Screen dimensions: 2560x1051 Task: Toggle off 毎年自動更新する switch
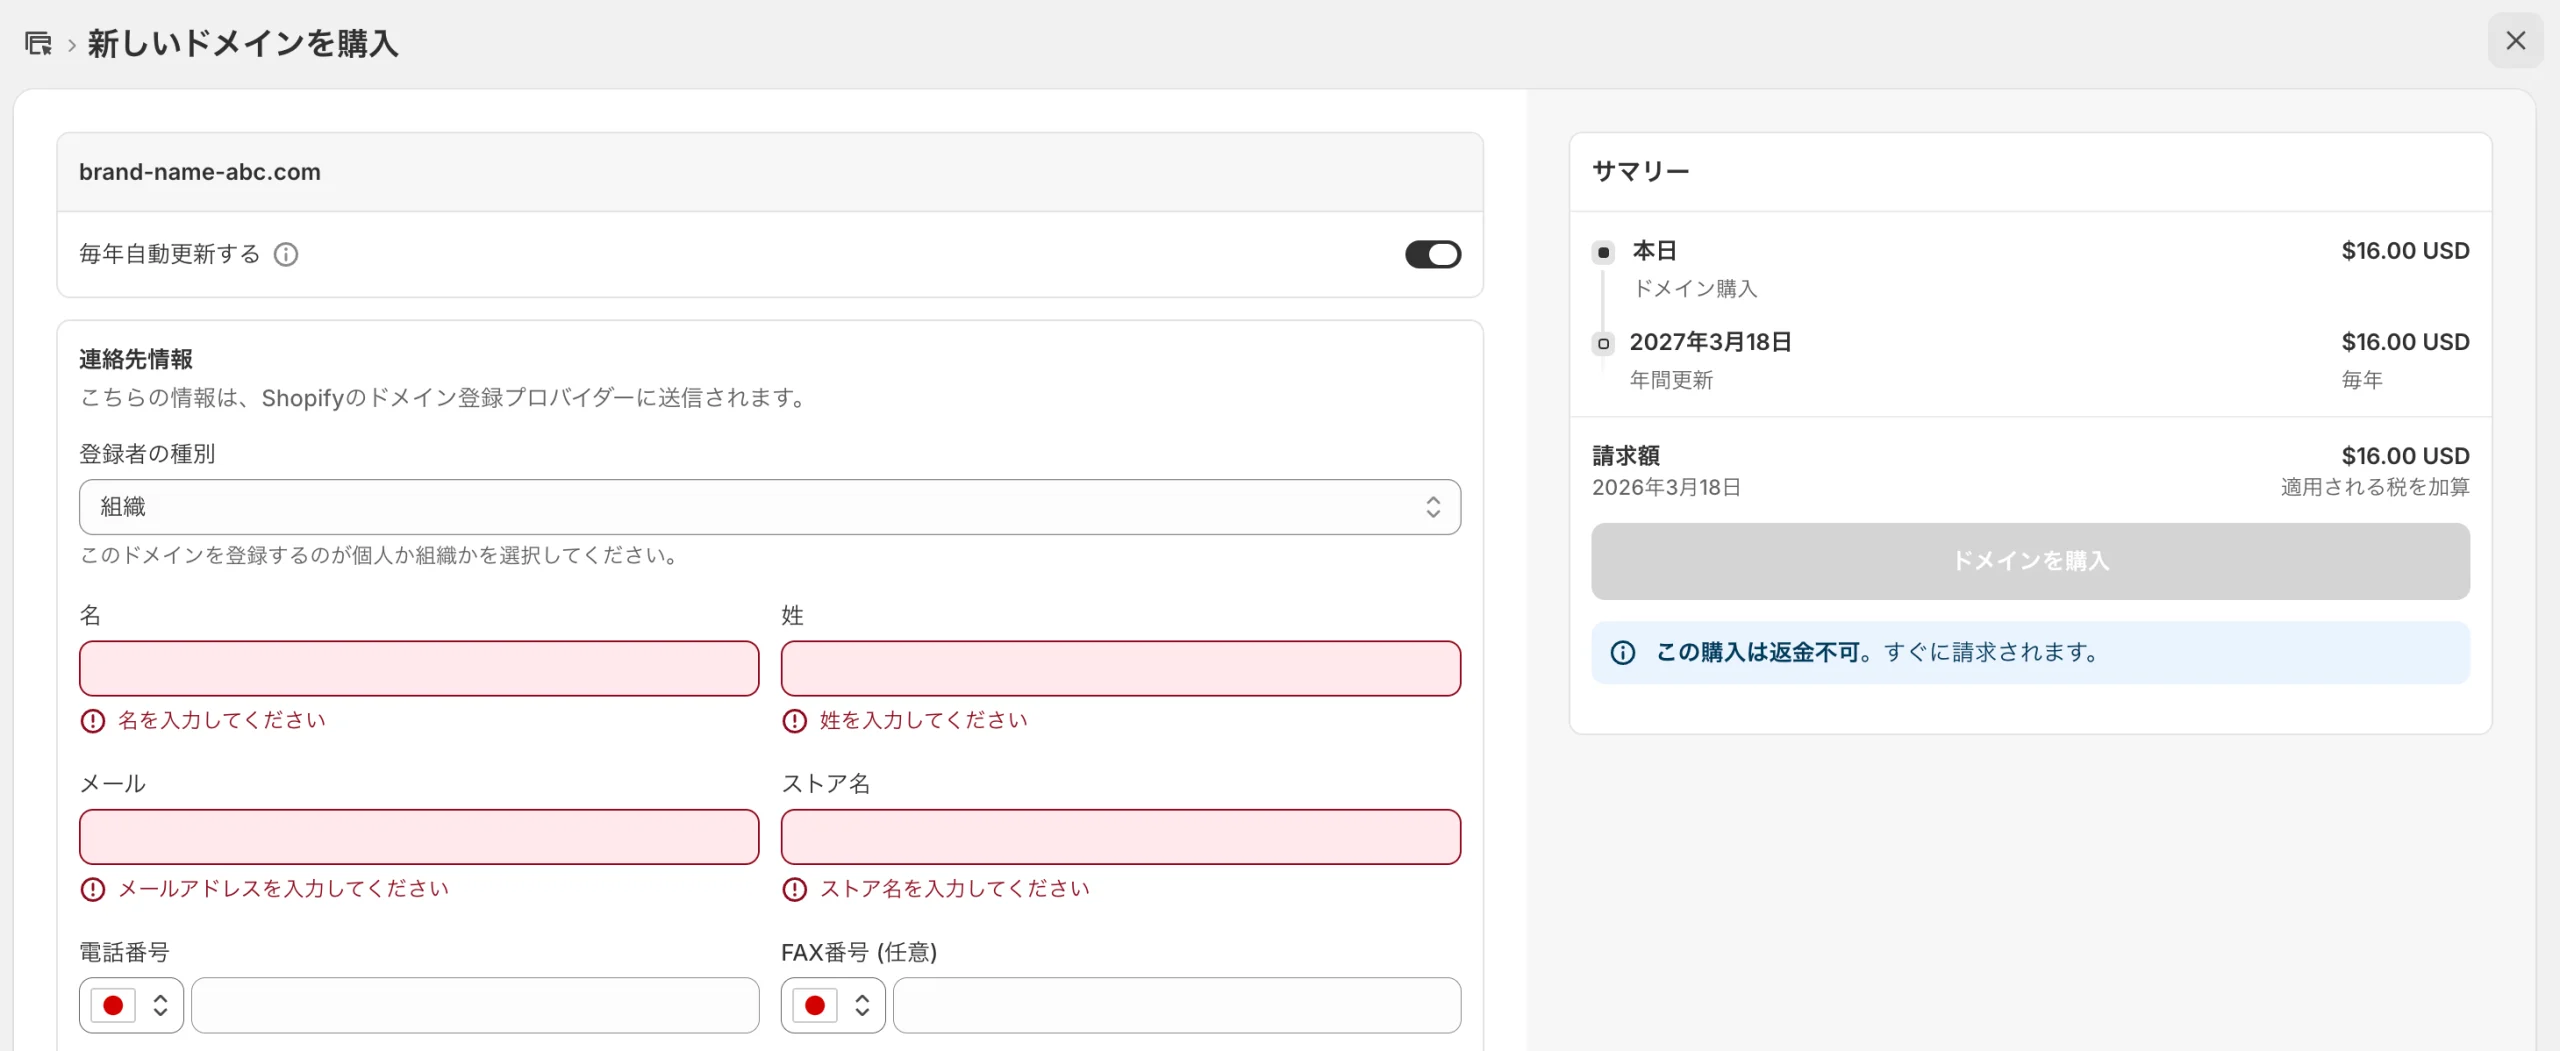(1432, 255)
